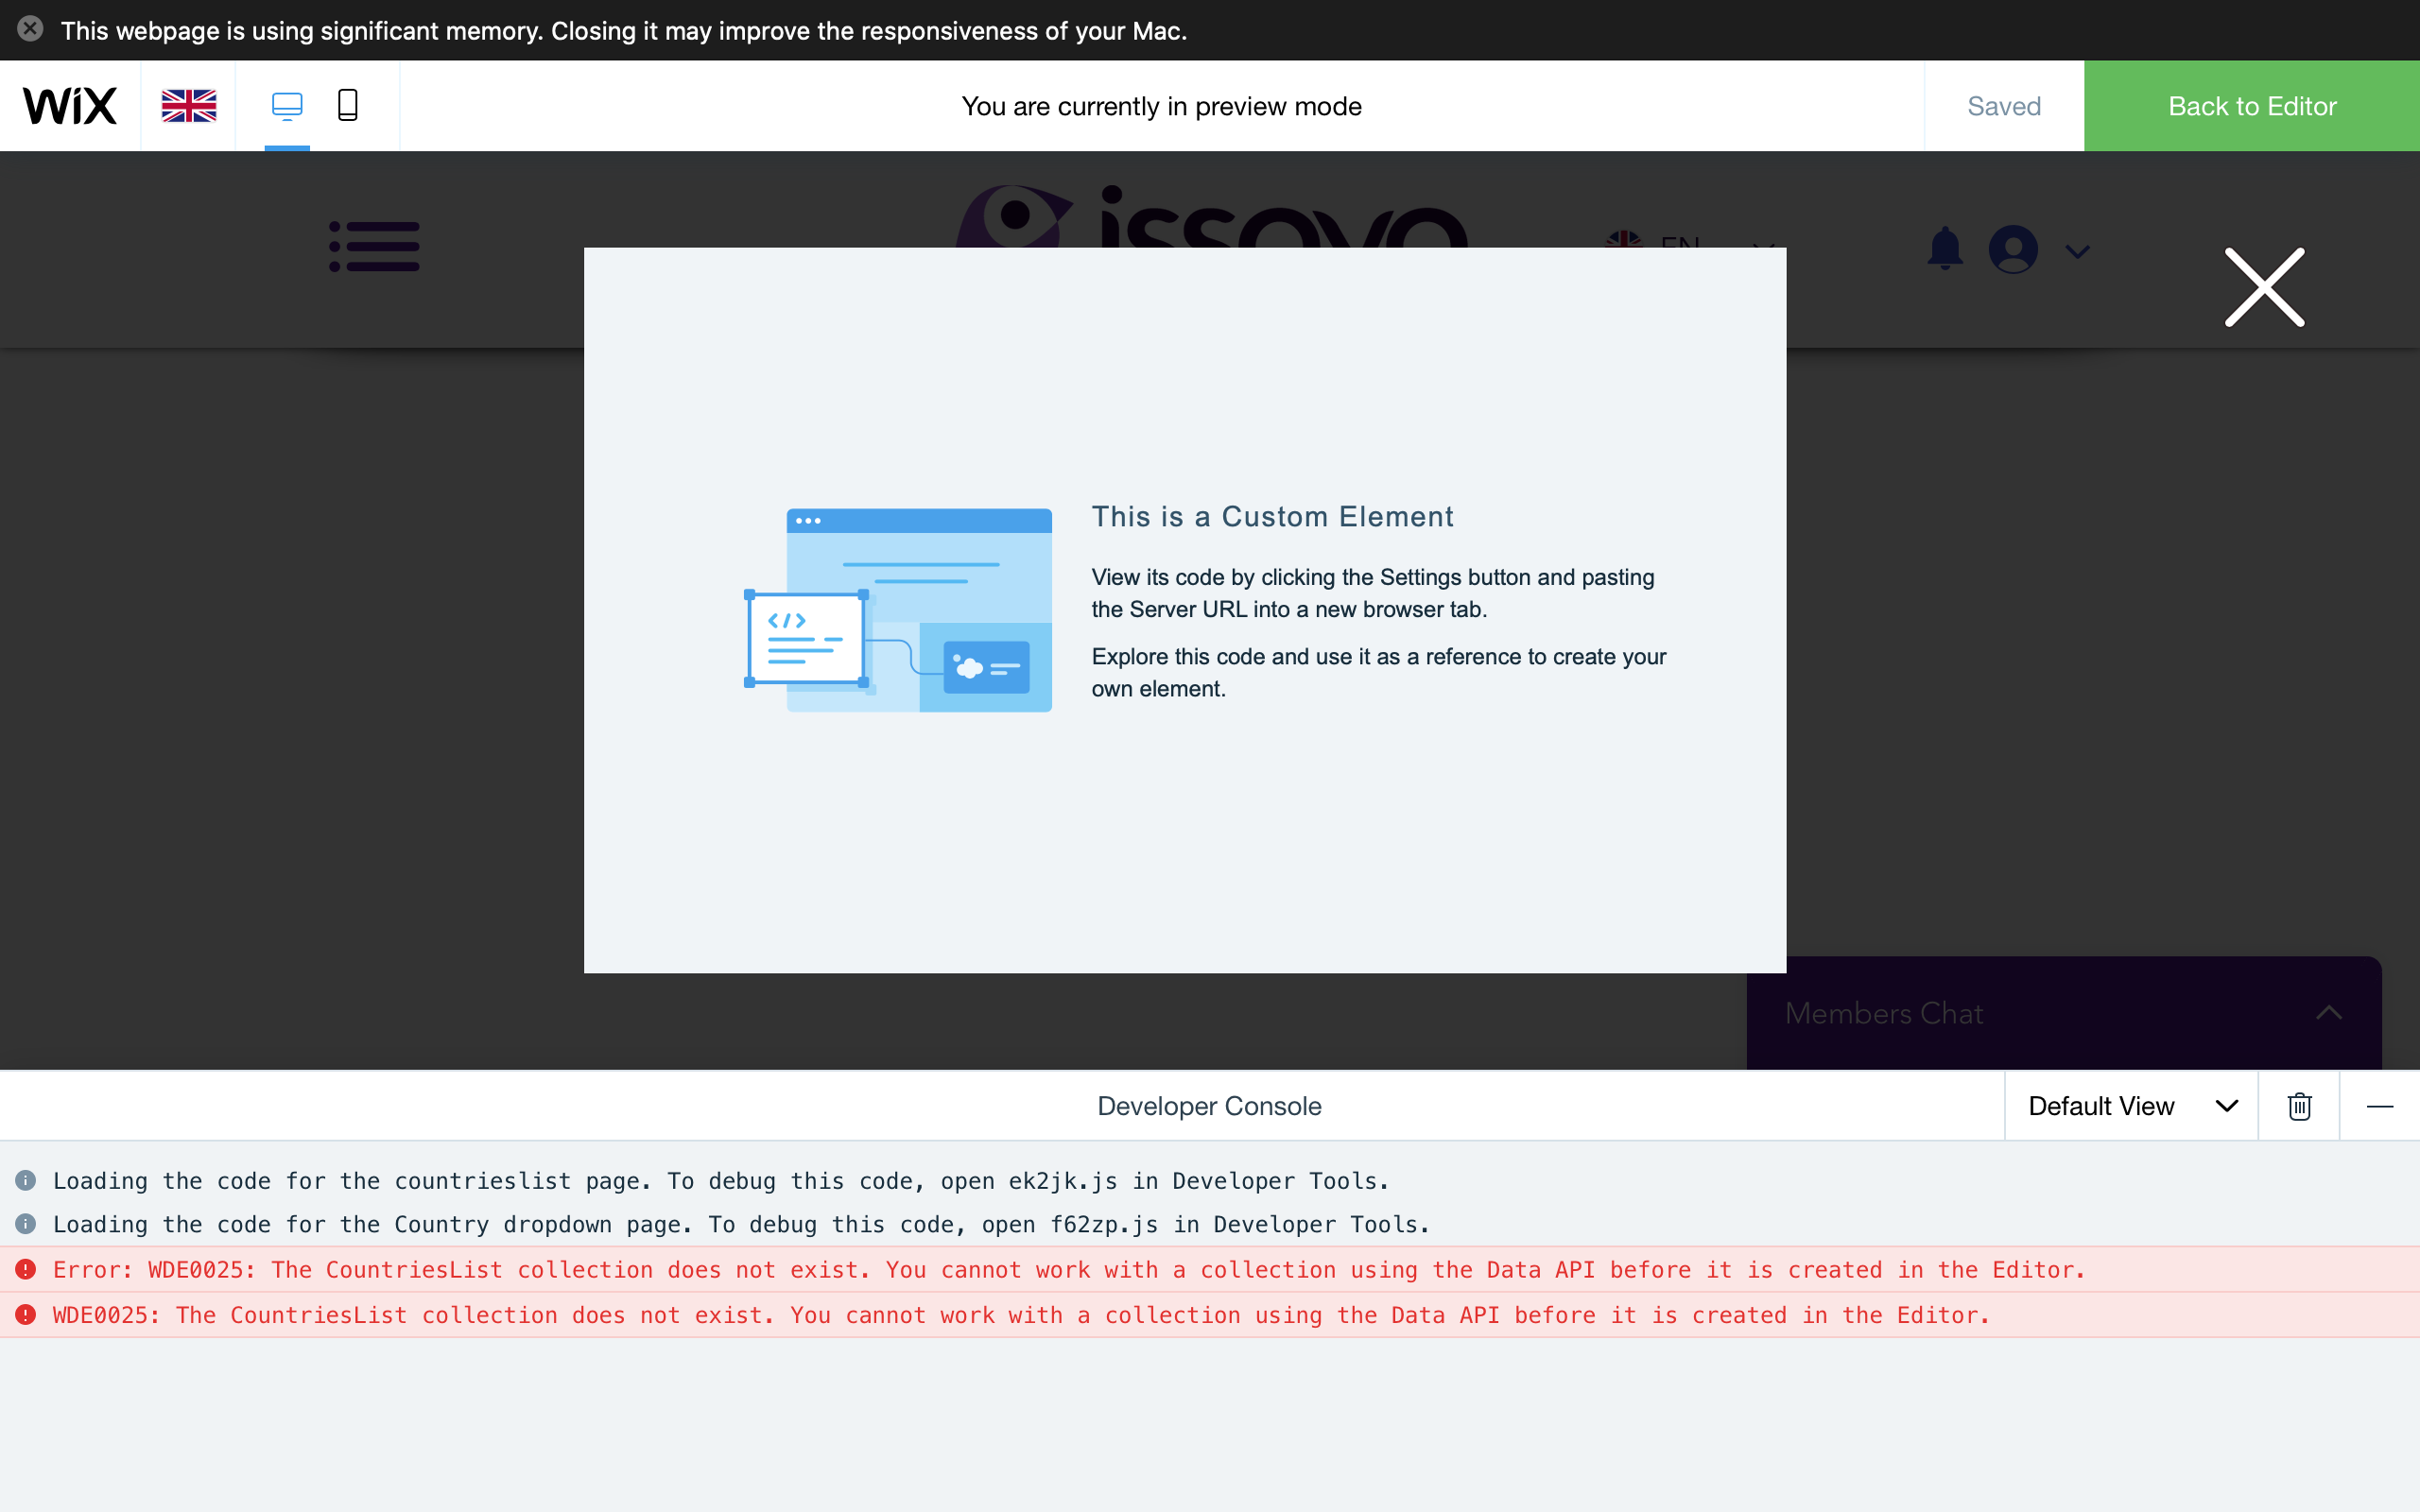This screenshot has height=1512, width=2420.
Task: Click the Developer Console title bar
Action: 1208,1106
